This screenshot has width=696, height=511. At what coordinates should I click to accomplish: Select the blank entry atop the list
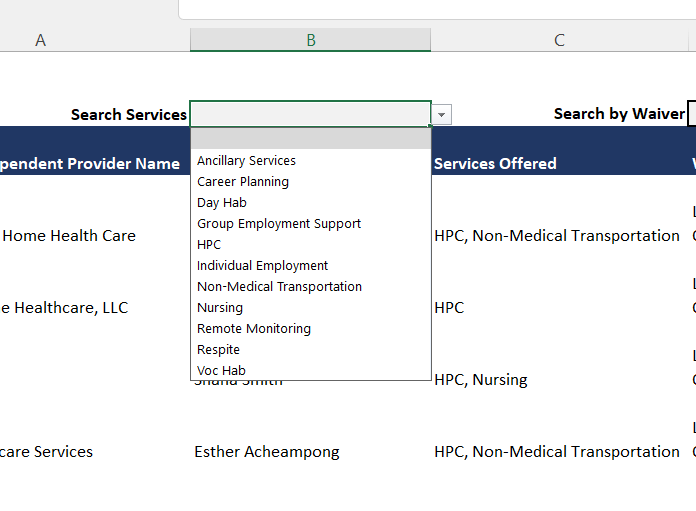(x=311, y=139)
